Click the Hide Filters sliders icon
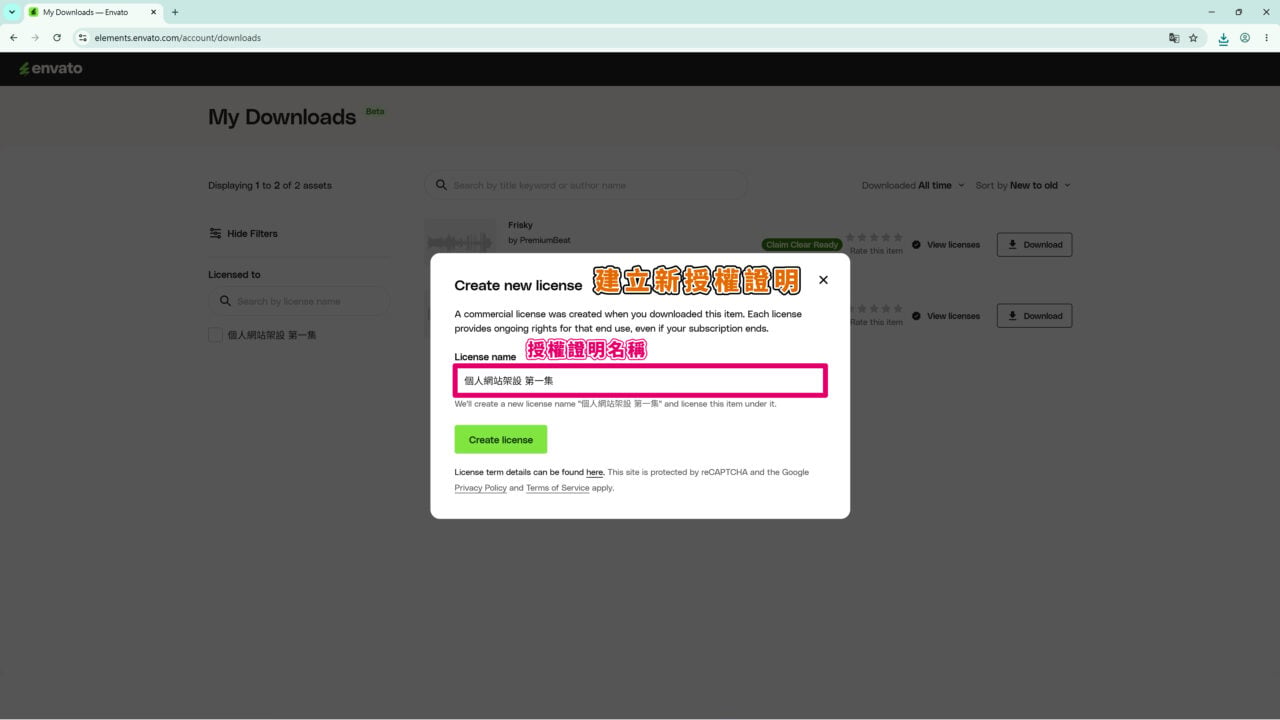Image resolution: width=1280 pixels, height=720 pixels. tap(215, 233)
